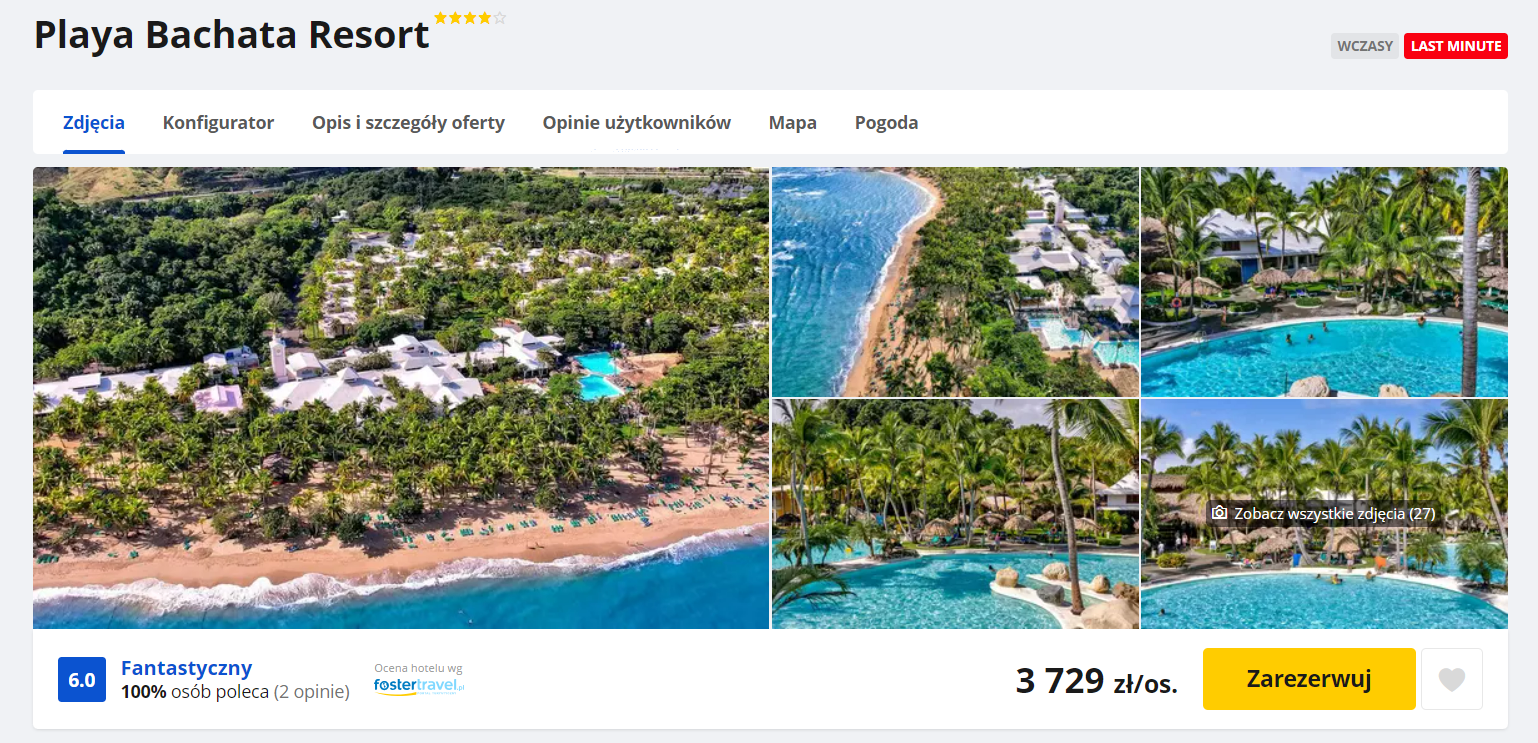The height and width of the screenshot is (743, 1538).
Task: Click the Fantastyczny rating link
Action: (186, 668)
